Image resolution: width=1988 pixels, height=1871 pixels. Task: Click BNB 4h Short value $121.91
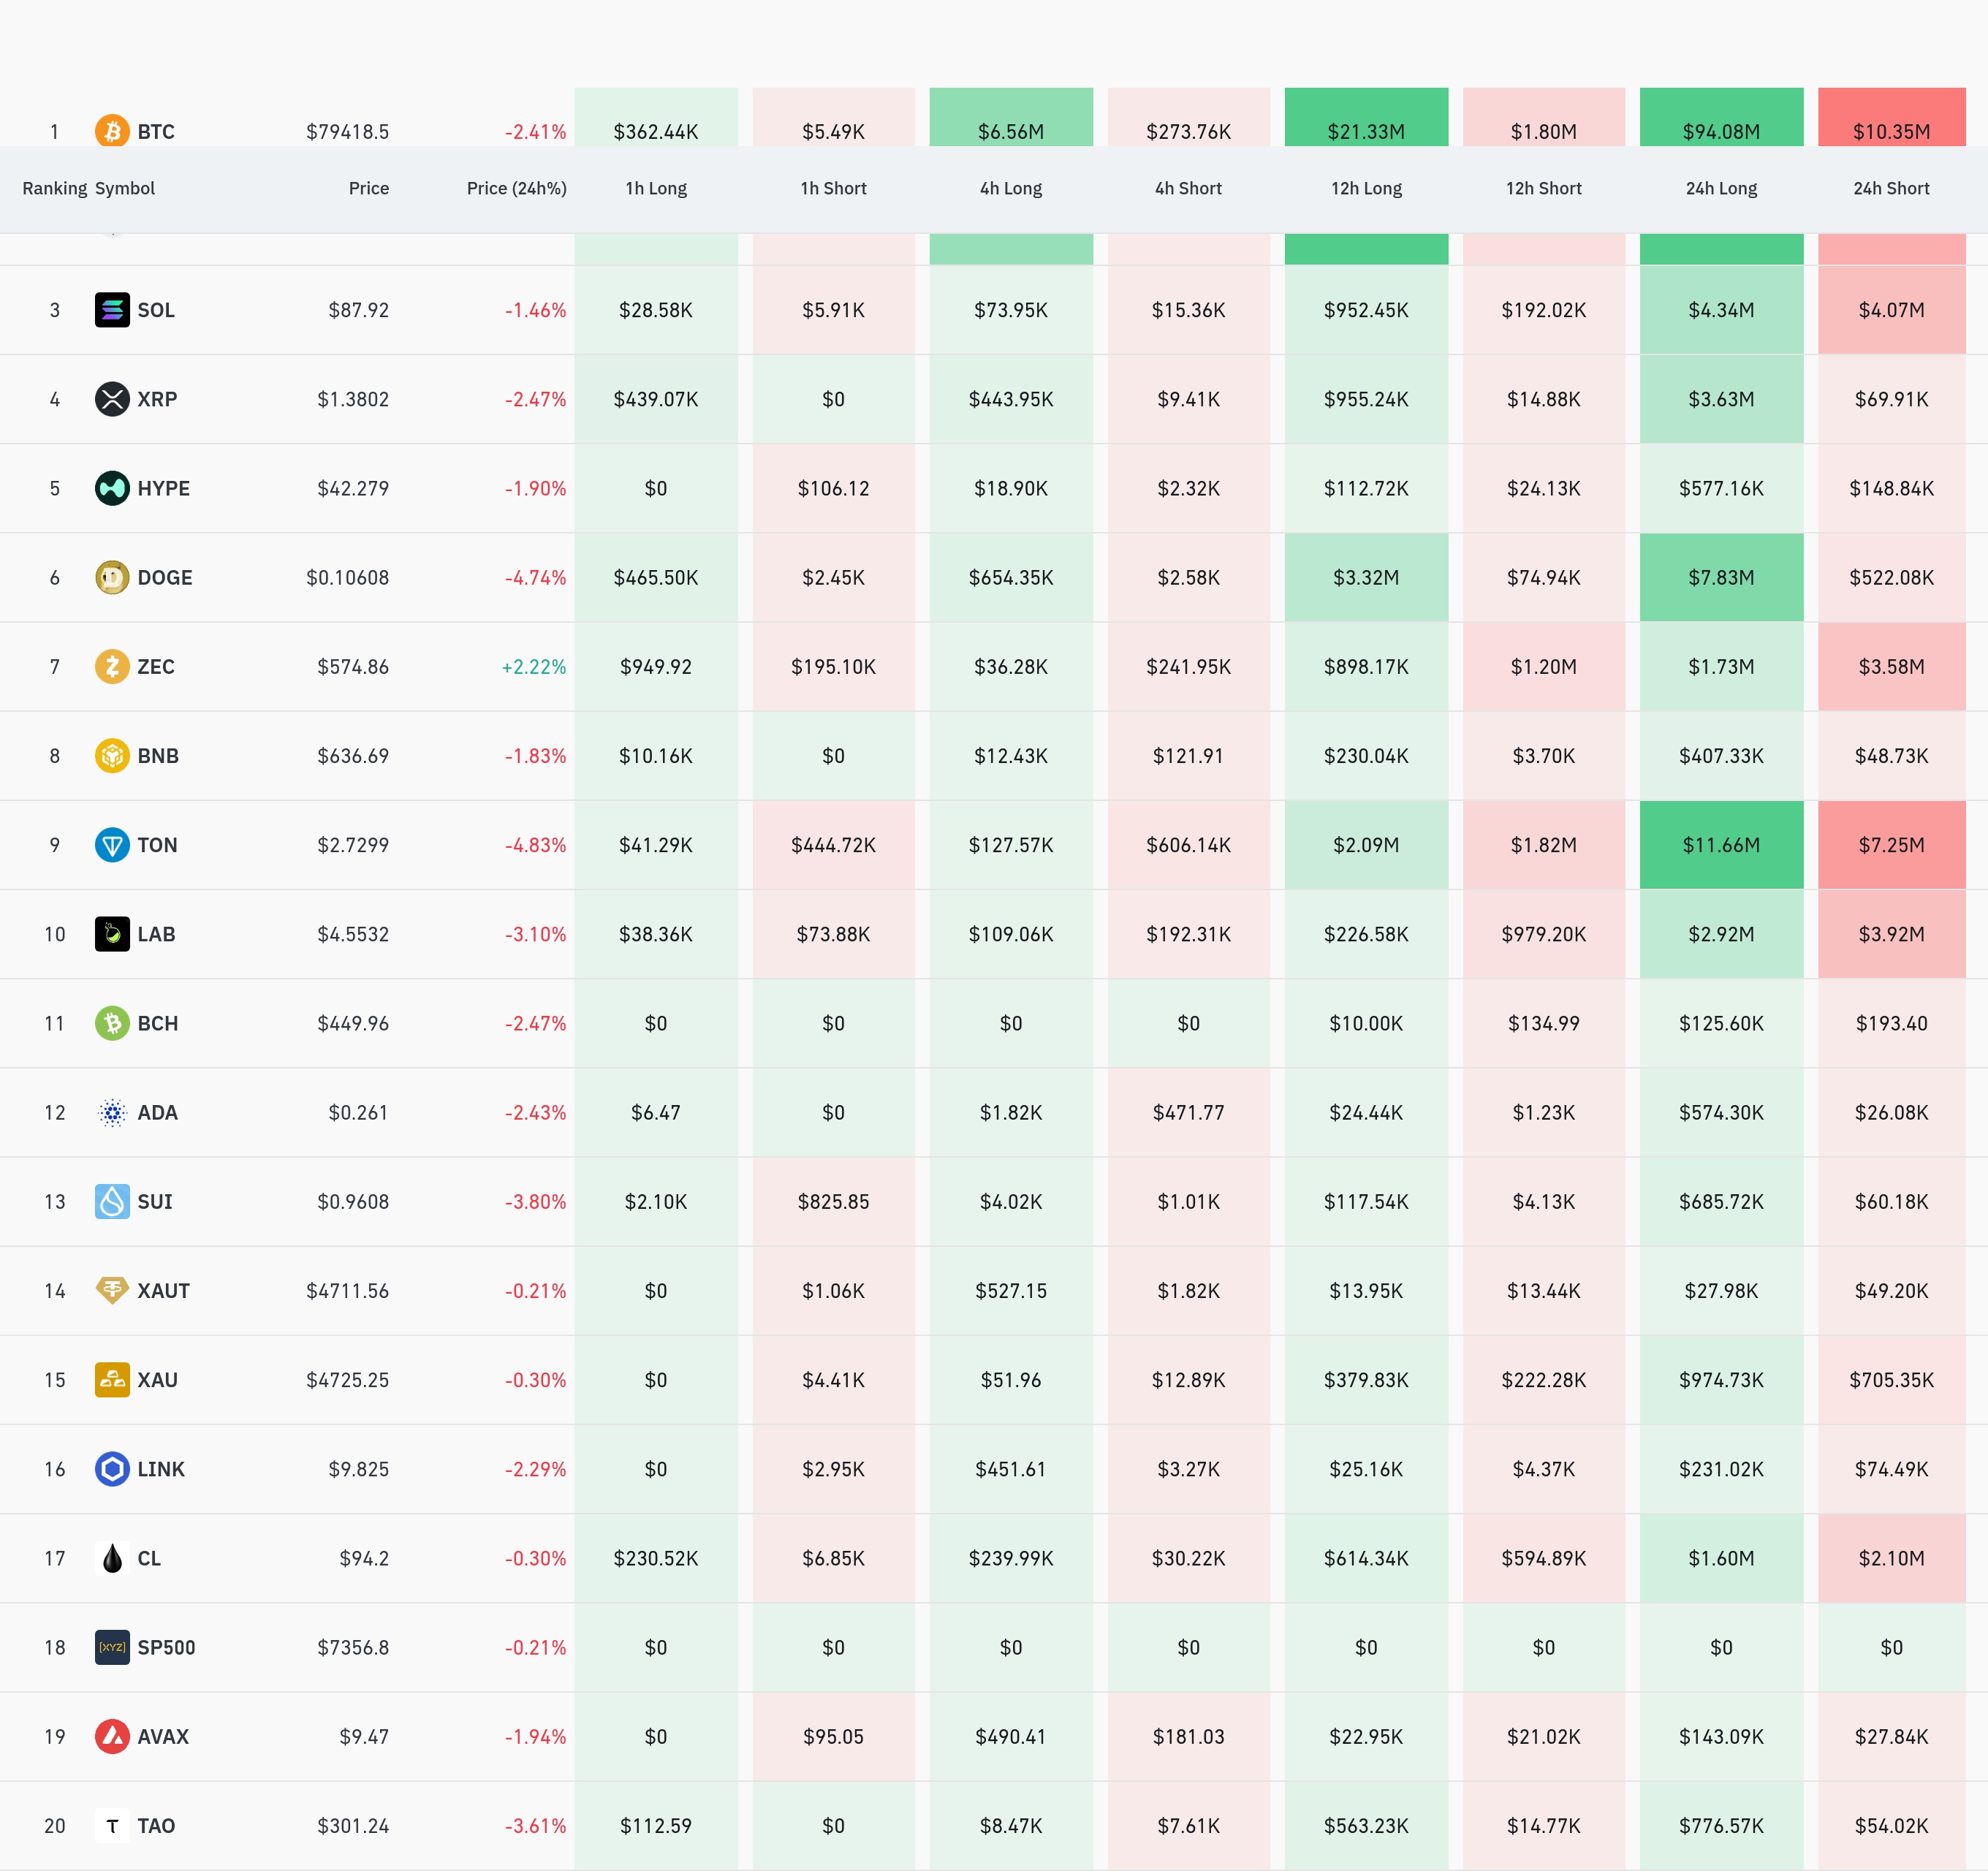1188,756
